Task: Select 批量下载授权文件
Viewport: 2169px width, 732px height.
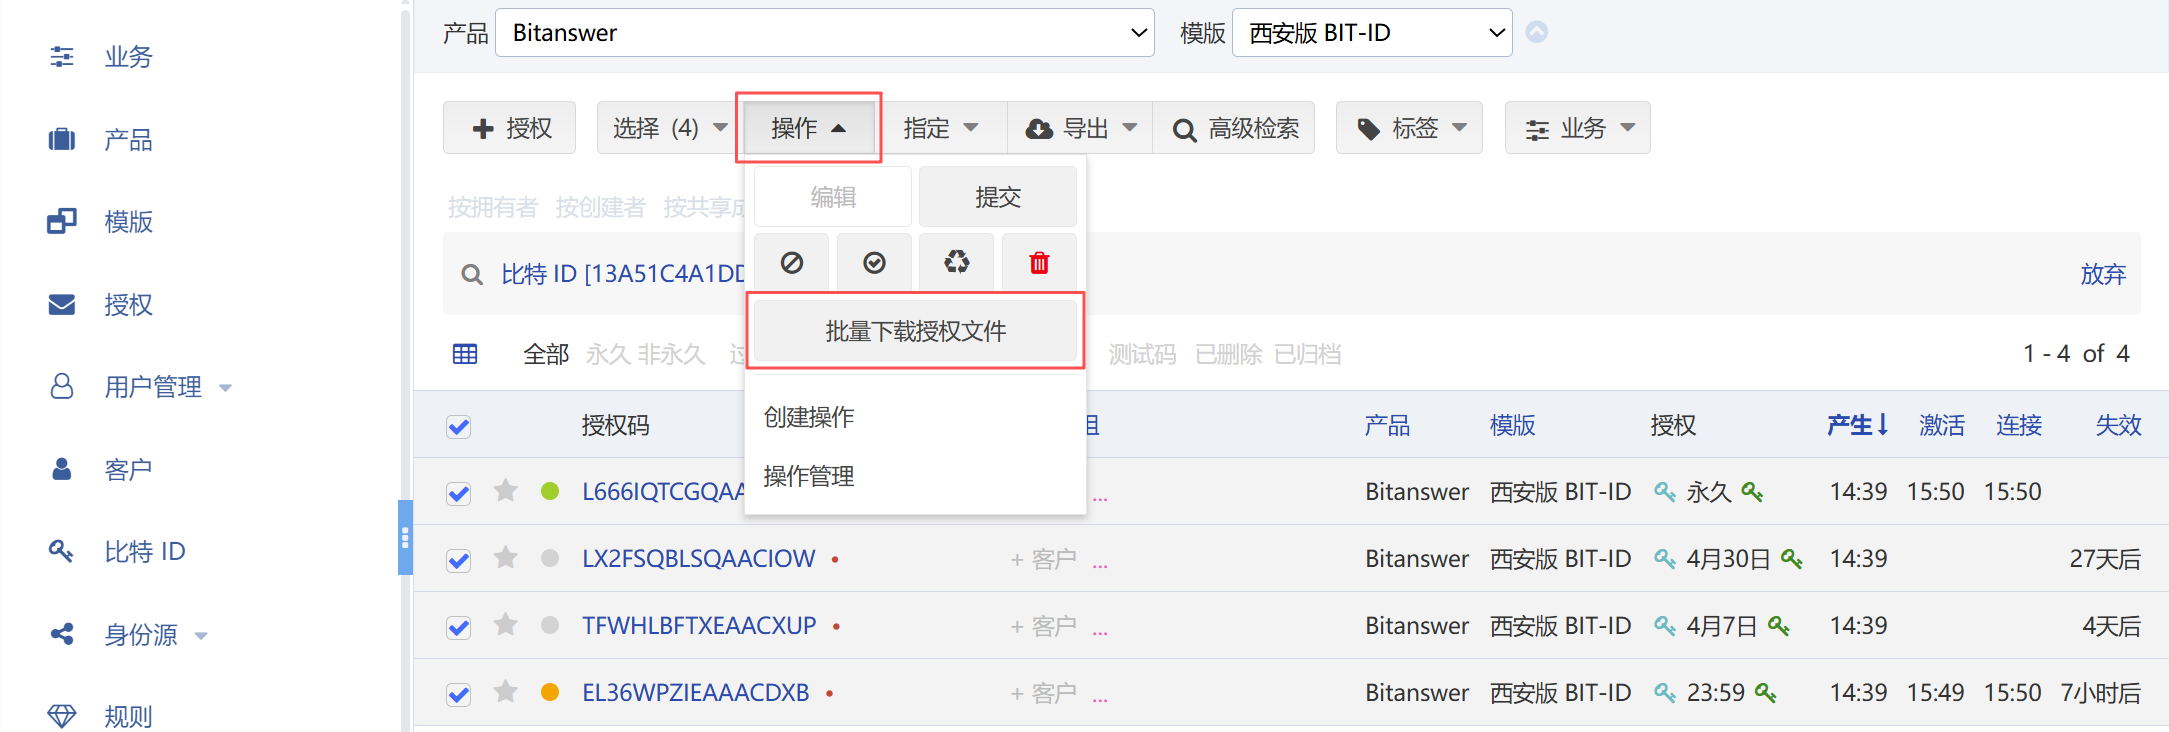Action: pos(916,331)
